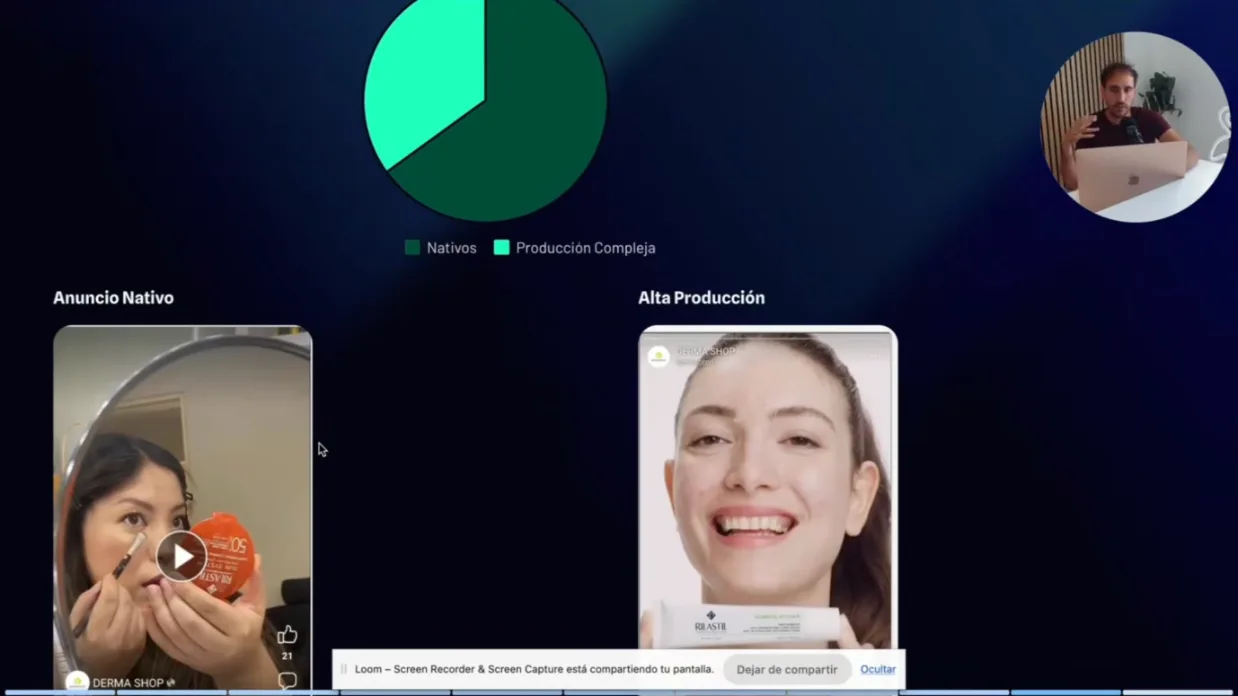Screen dimensions: 1238x696
Task: Stop sharing with Dejar de compartir
Action: tap(787, 669)
